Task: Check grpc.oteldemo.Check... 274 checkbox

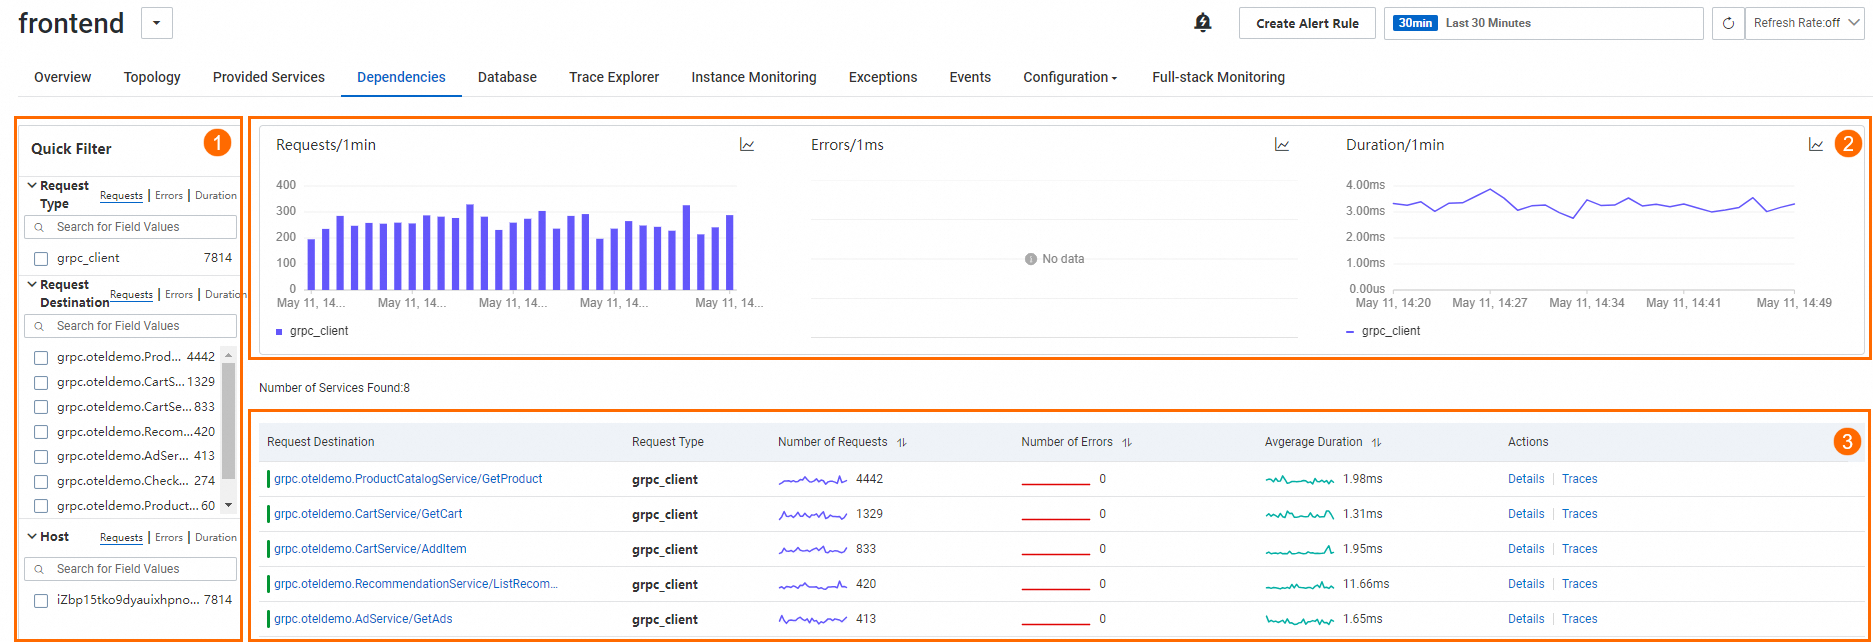Action: (41, 482)
